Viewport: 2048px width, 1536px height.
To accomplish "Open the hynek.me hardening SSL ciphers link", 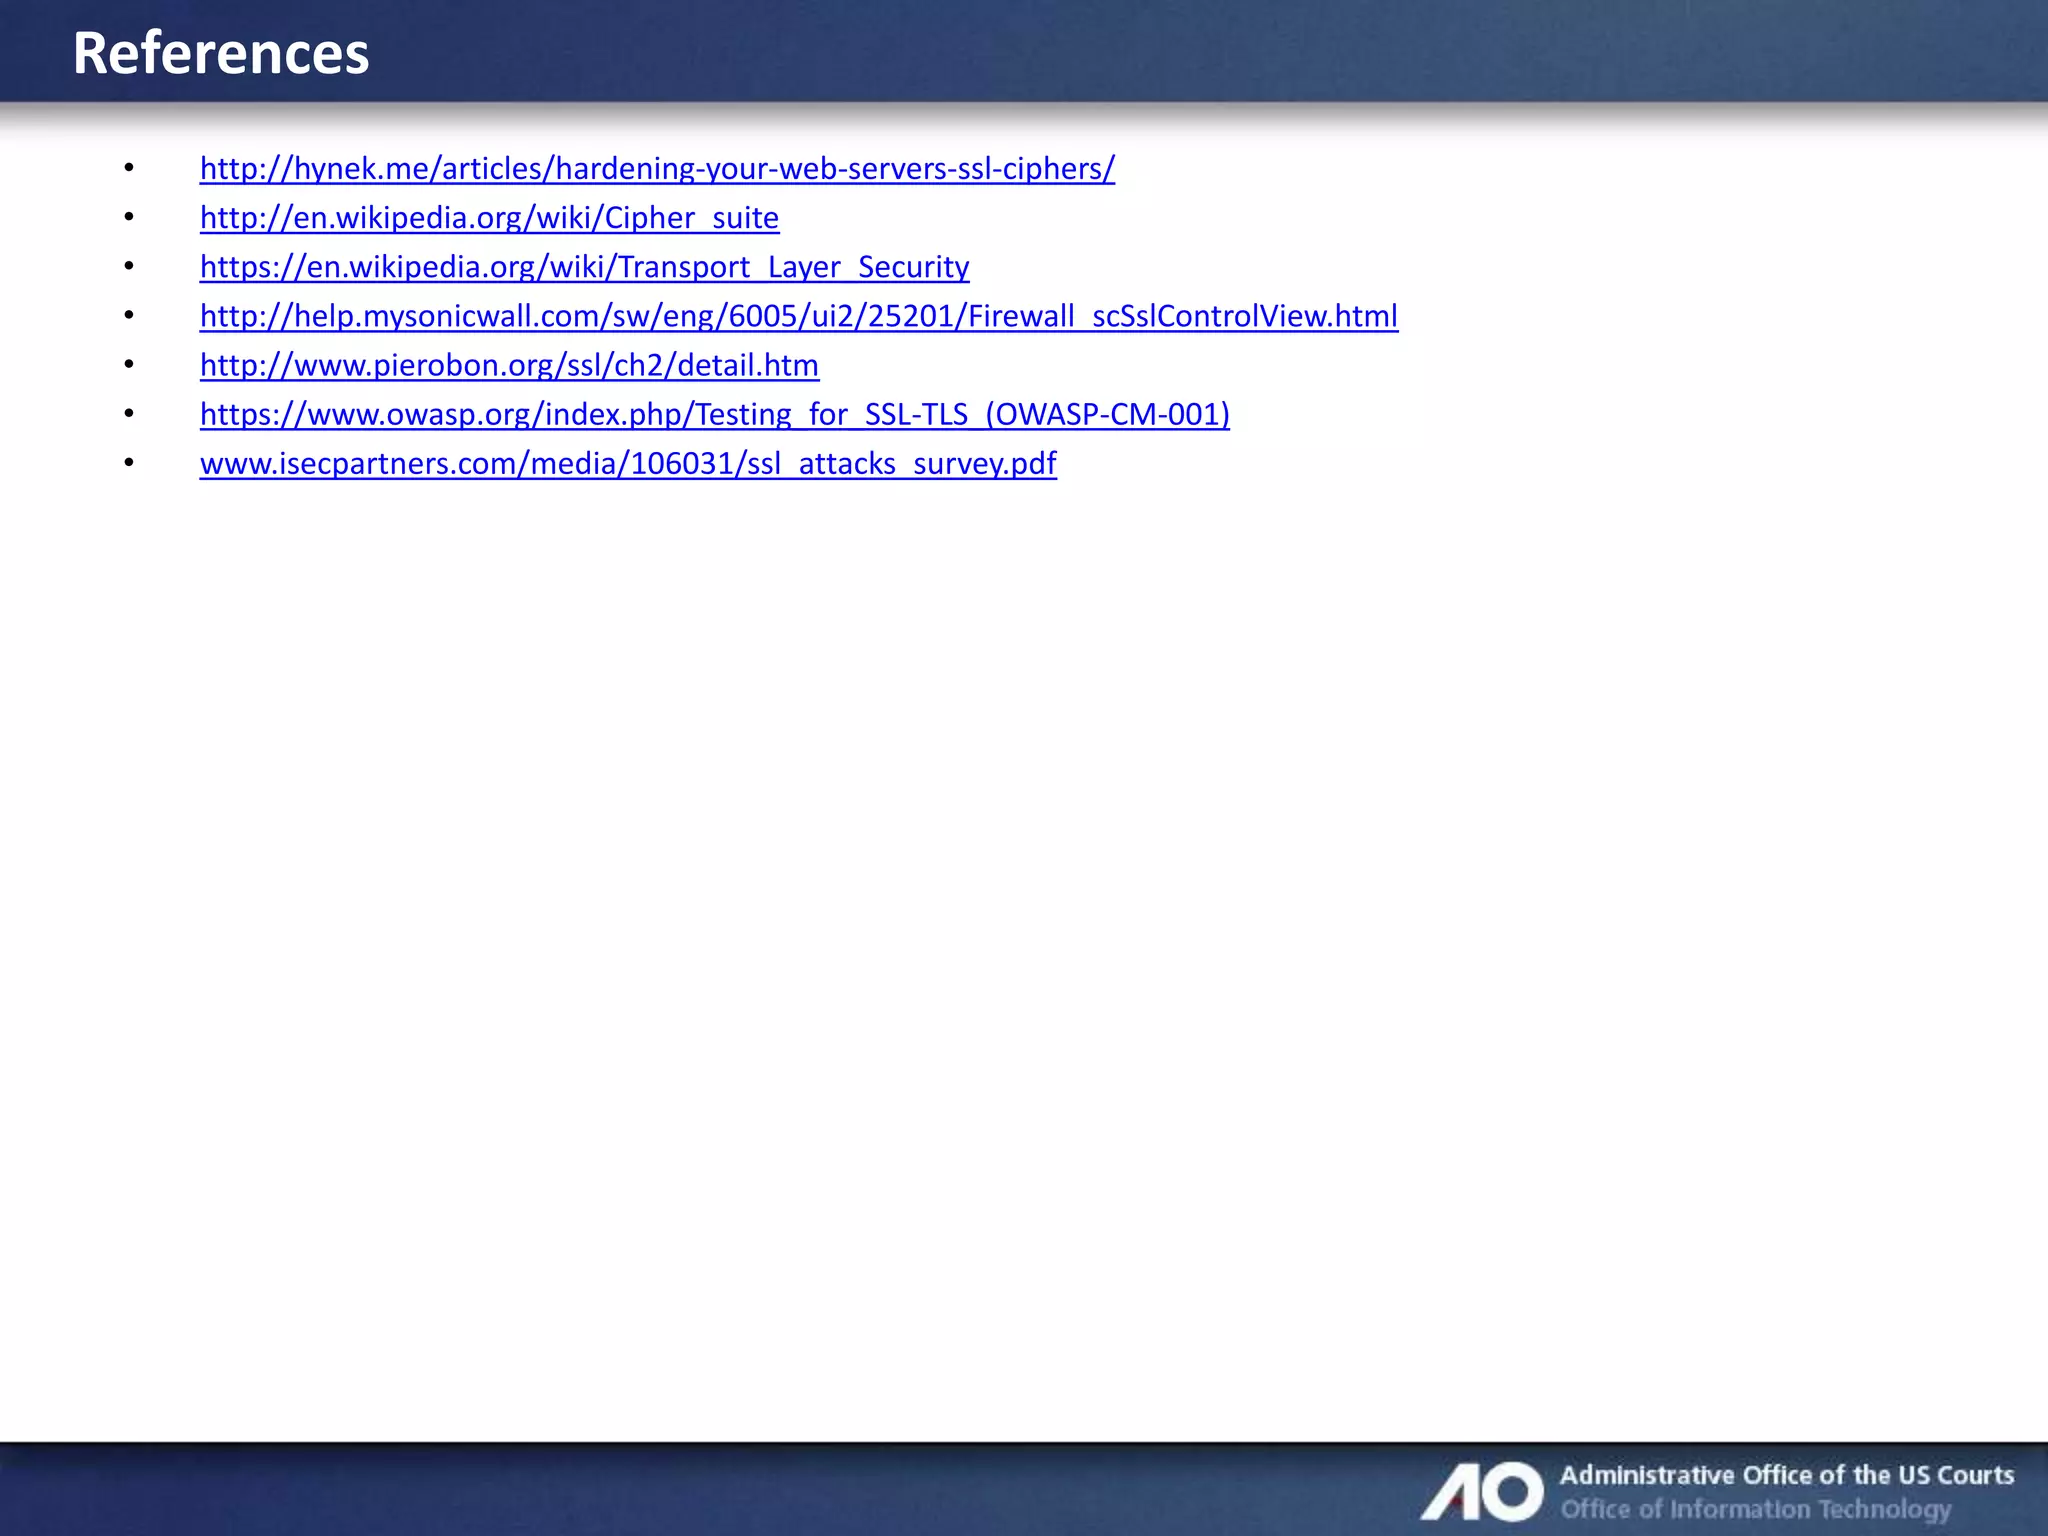I will click(x=657, y=168).
